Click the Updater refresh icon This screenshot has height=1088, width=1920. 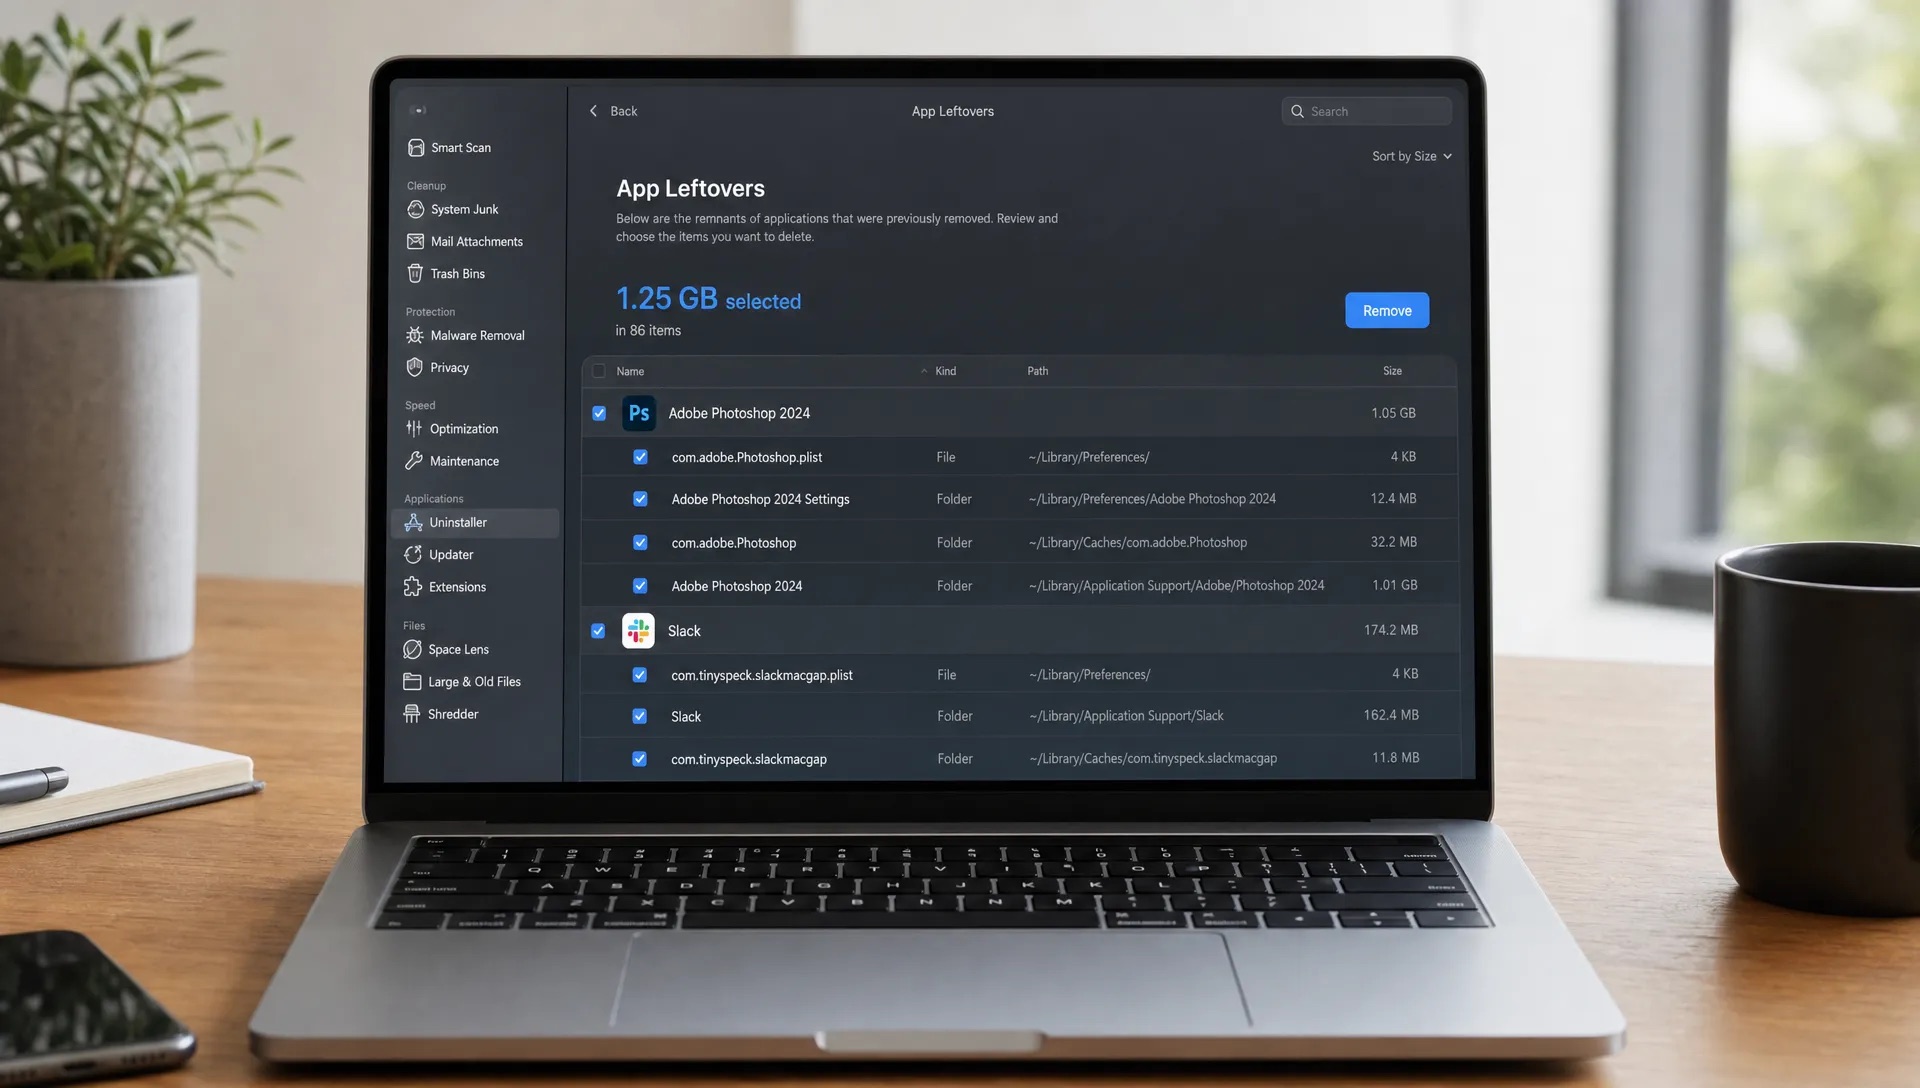pyautogui.click(x=413, y=554)
